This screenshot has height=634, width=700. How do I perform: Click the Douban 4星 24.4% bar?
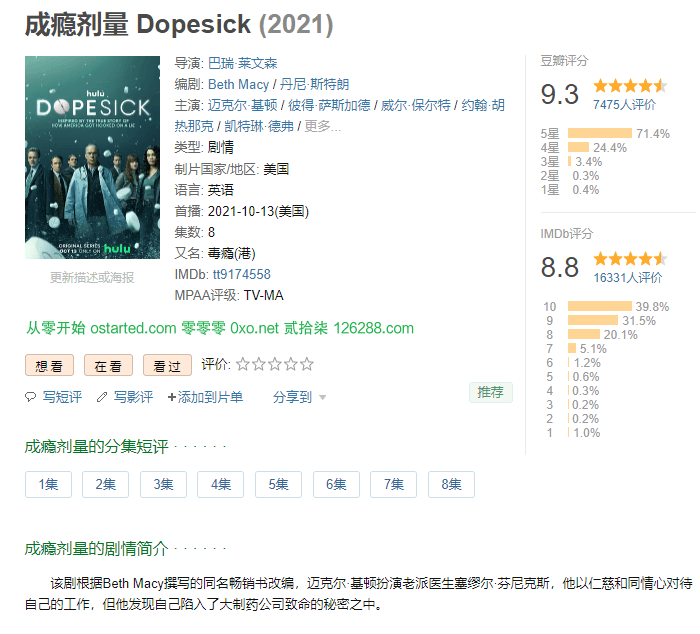click(578, 147)
